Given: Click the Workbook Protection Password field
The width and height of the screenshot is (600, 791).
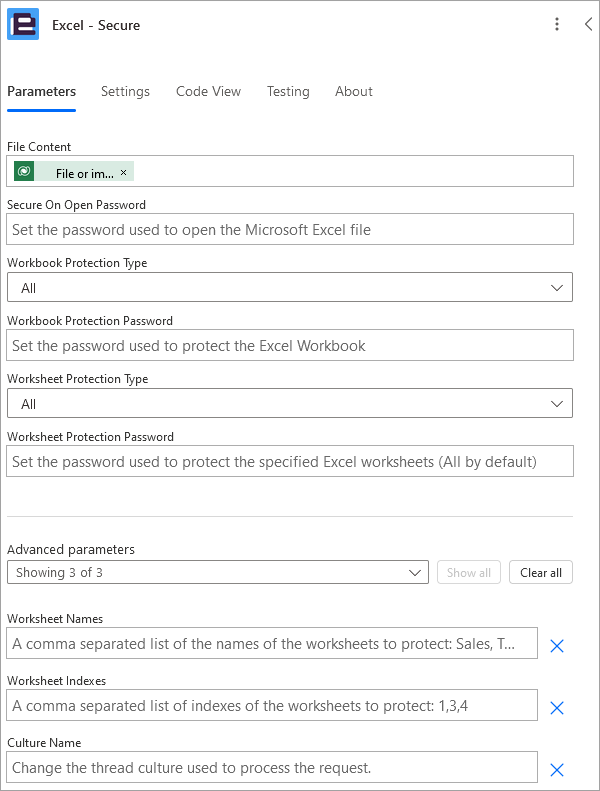Looking at the screenshot, I should click(290, 346).
